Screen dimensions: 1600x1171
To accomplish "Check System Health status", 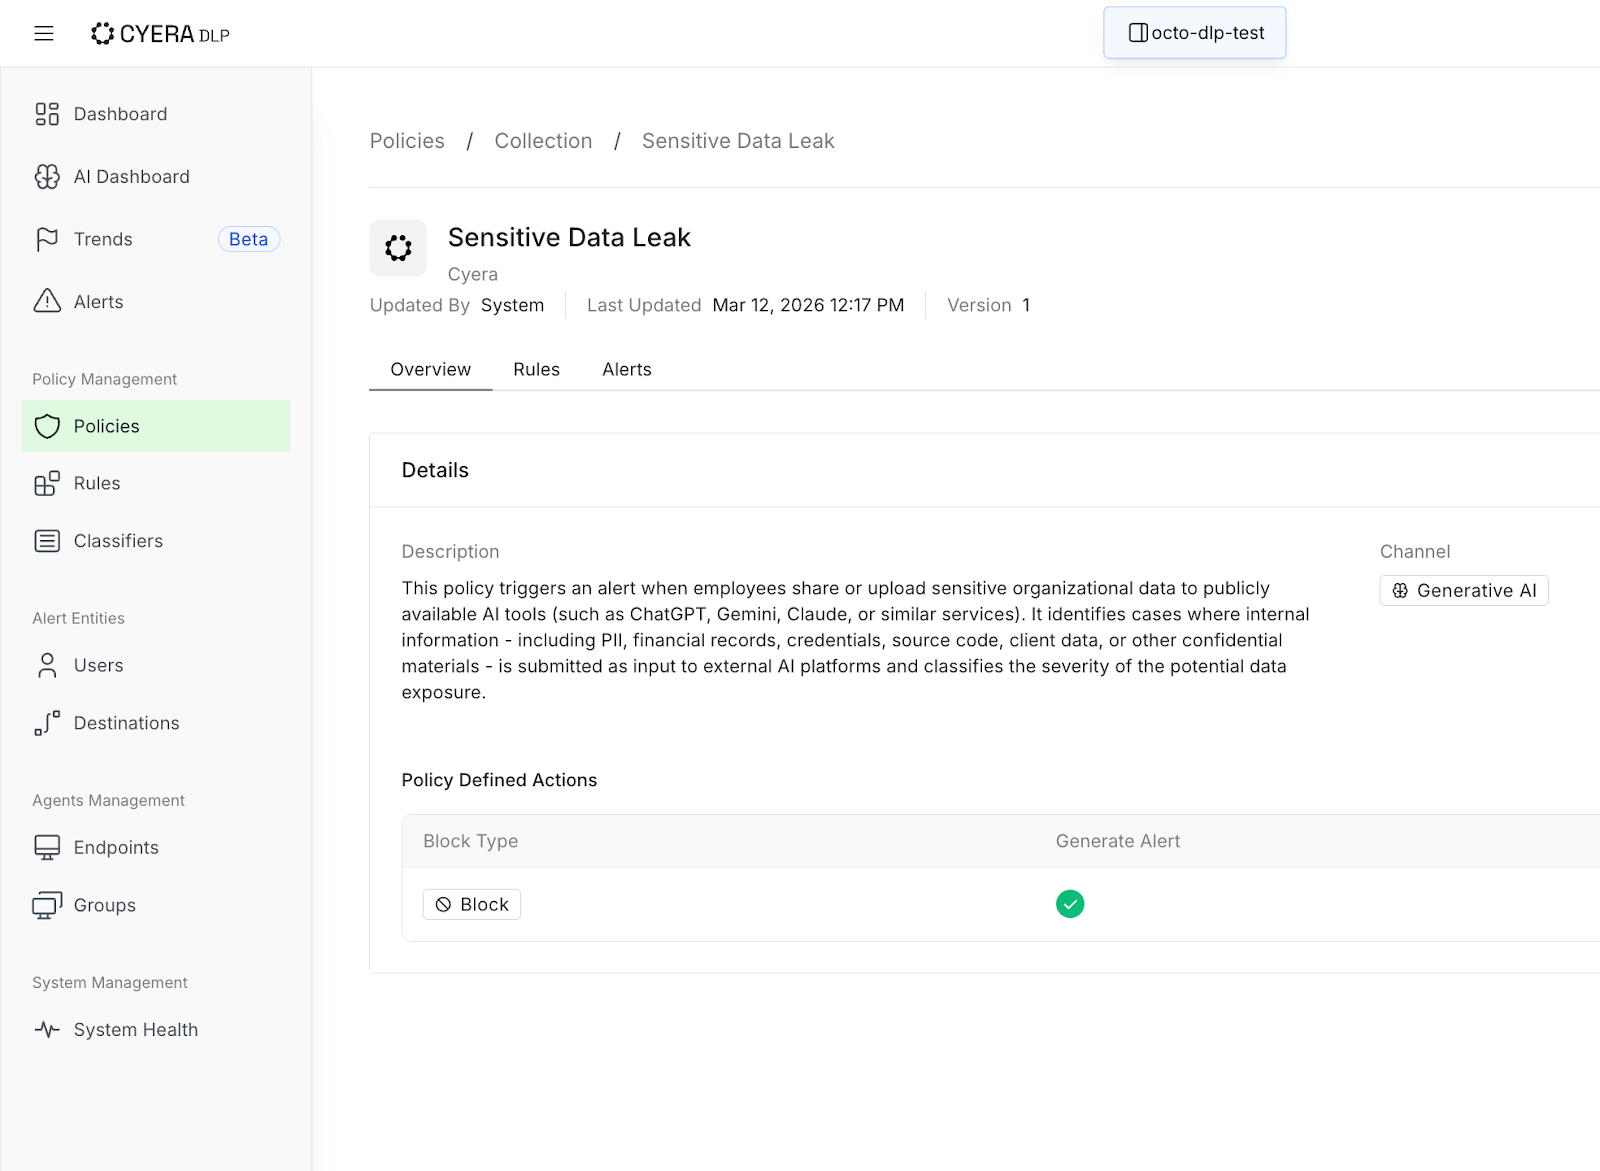I will [135, 1029].
